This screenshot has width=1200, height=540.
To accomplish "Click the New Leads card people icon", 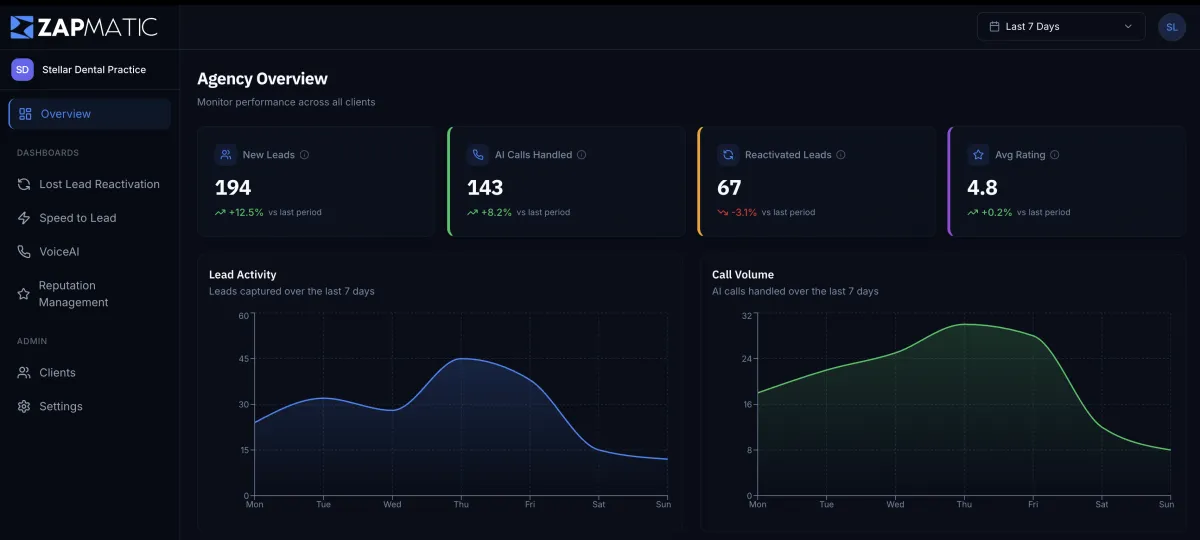I will pos(226,155).
